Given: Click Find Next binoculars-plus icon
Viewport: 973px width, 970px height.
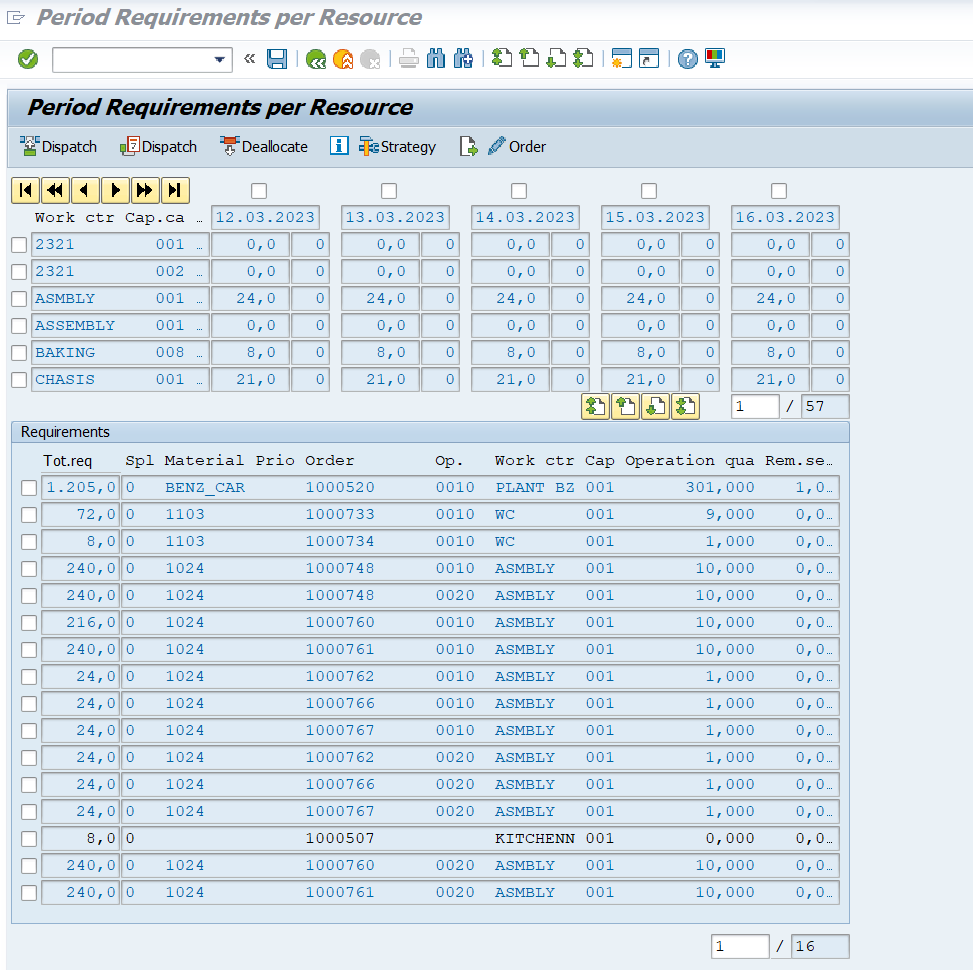Looking at the screenshot, I should 463,59.
